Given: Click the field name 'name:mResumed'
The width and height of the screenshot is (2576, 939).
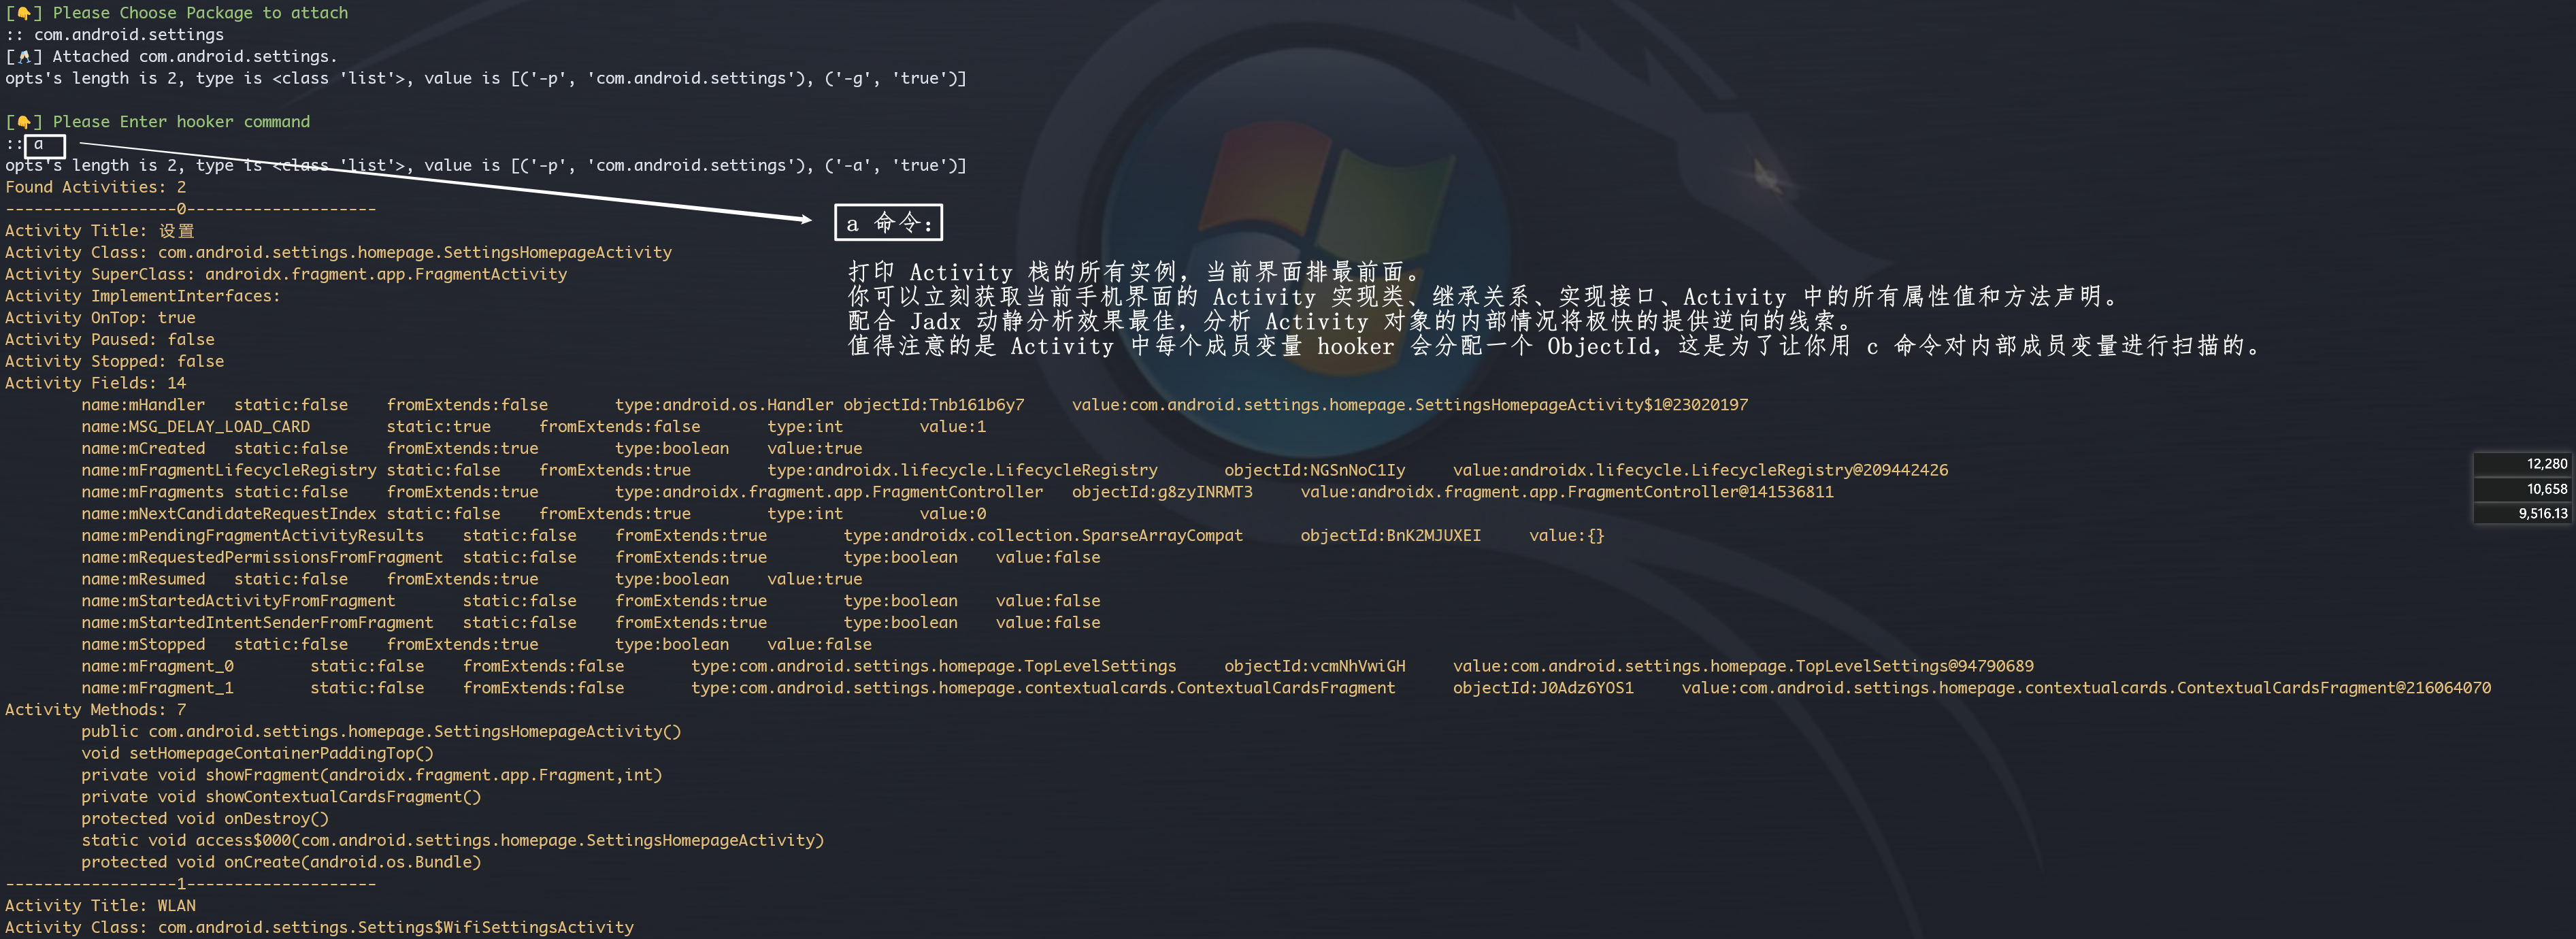Looking at the screenshot, I should pyautogui.click(x=143, y=579).
